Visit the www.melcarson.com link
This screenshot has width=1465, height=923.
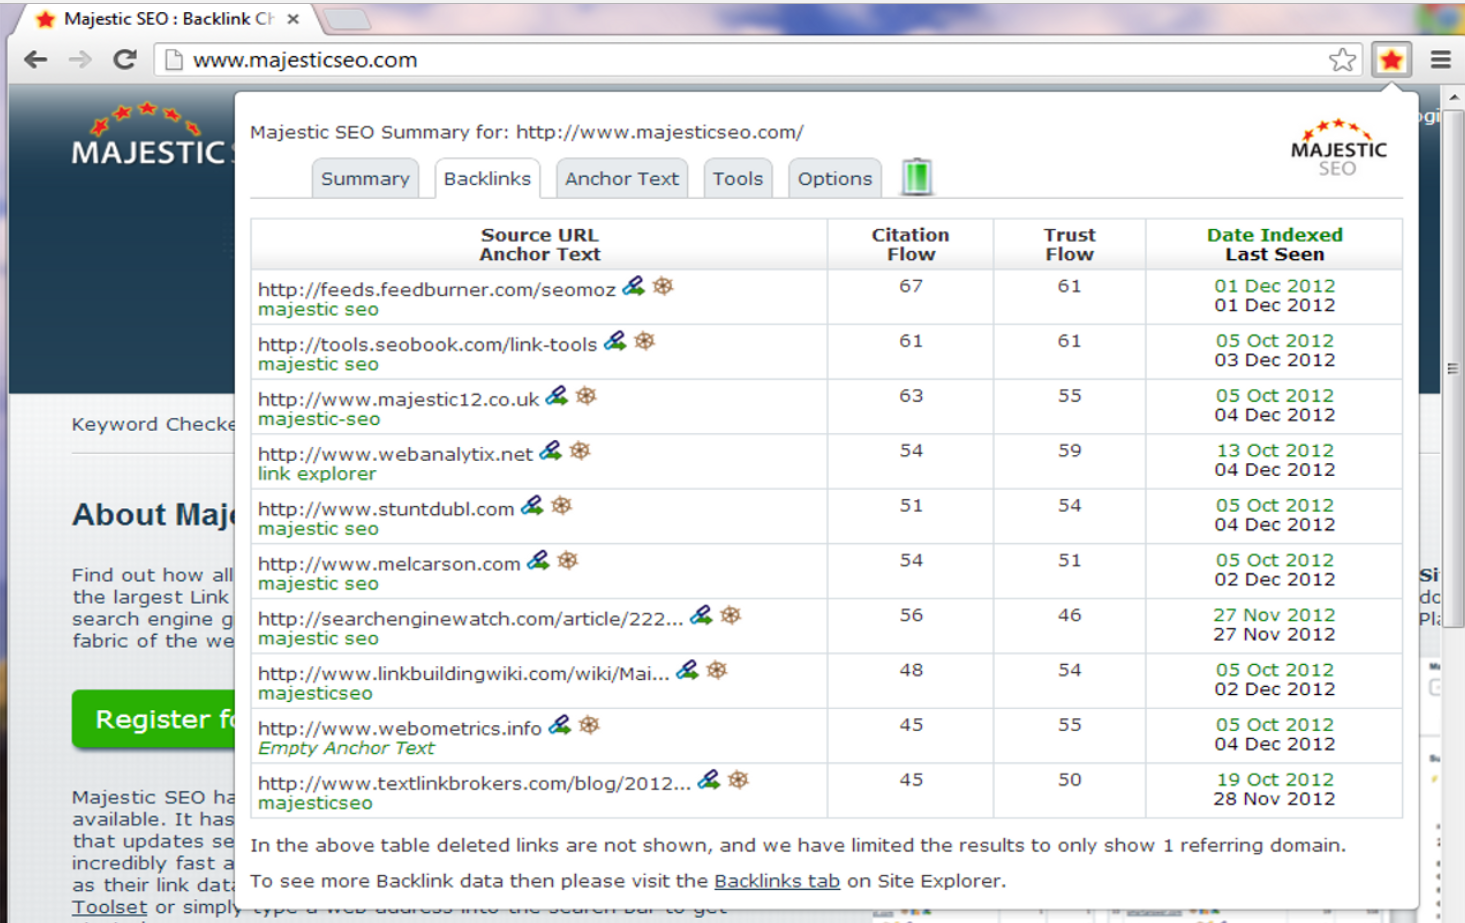pyautogui.click(x=389, y=564)
